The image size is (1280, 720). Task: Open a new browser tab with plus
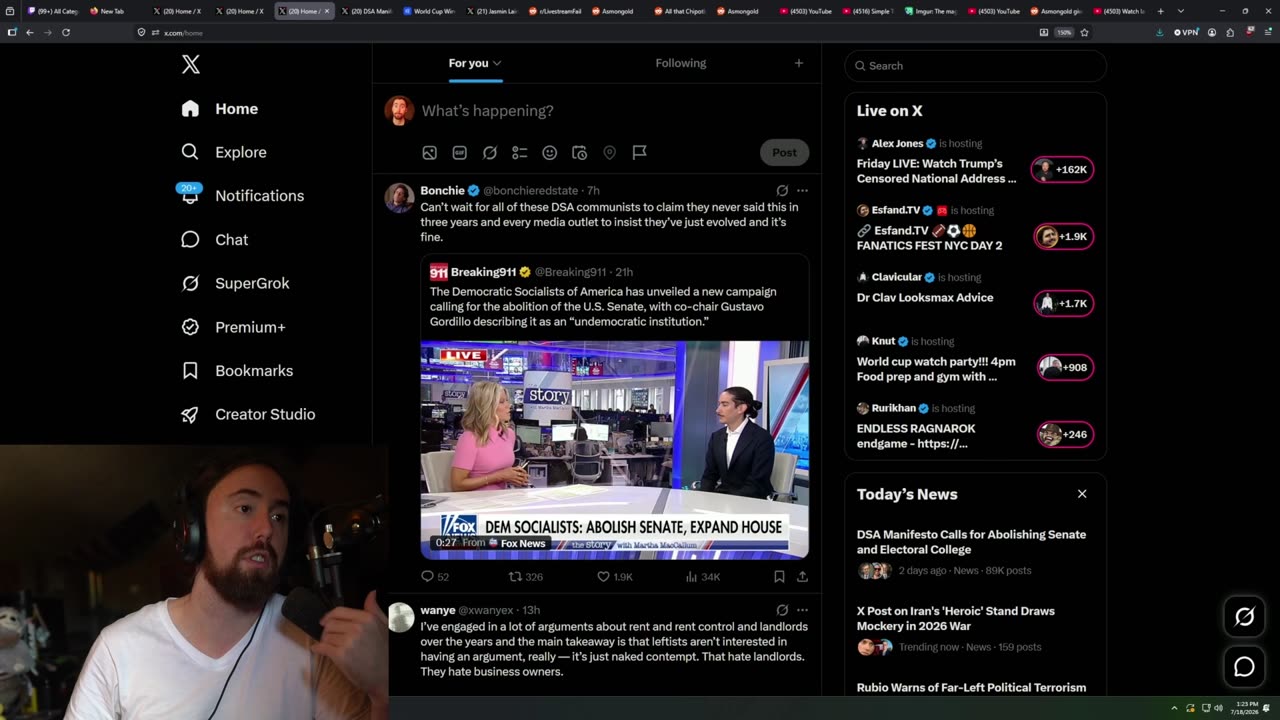[x=1160, y=11]
